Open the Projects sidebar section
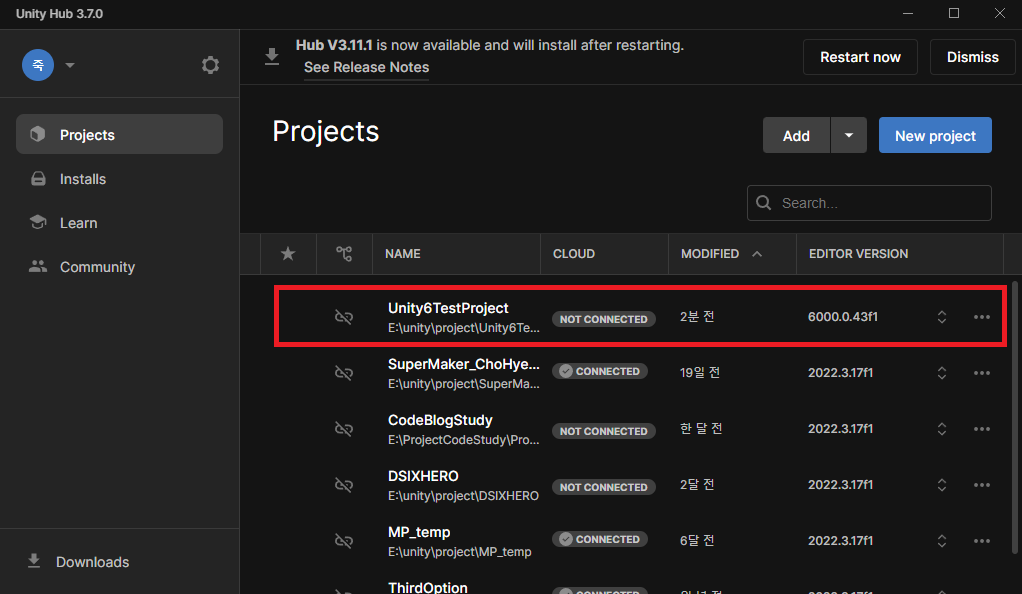 click(x=119, y=134)
